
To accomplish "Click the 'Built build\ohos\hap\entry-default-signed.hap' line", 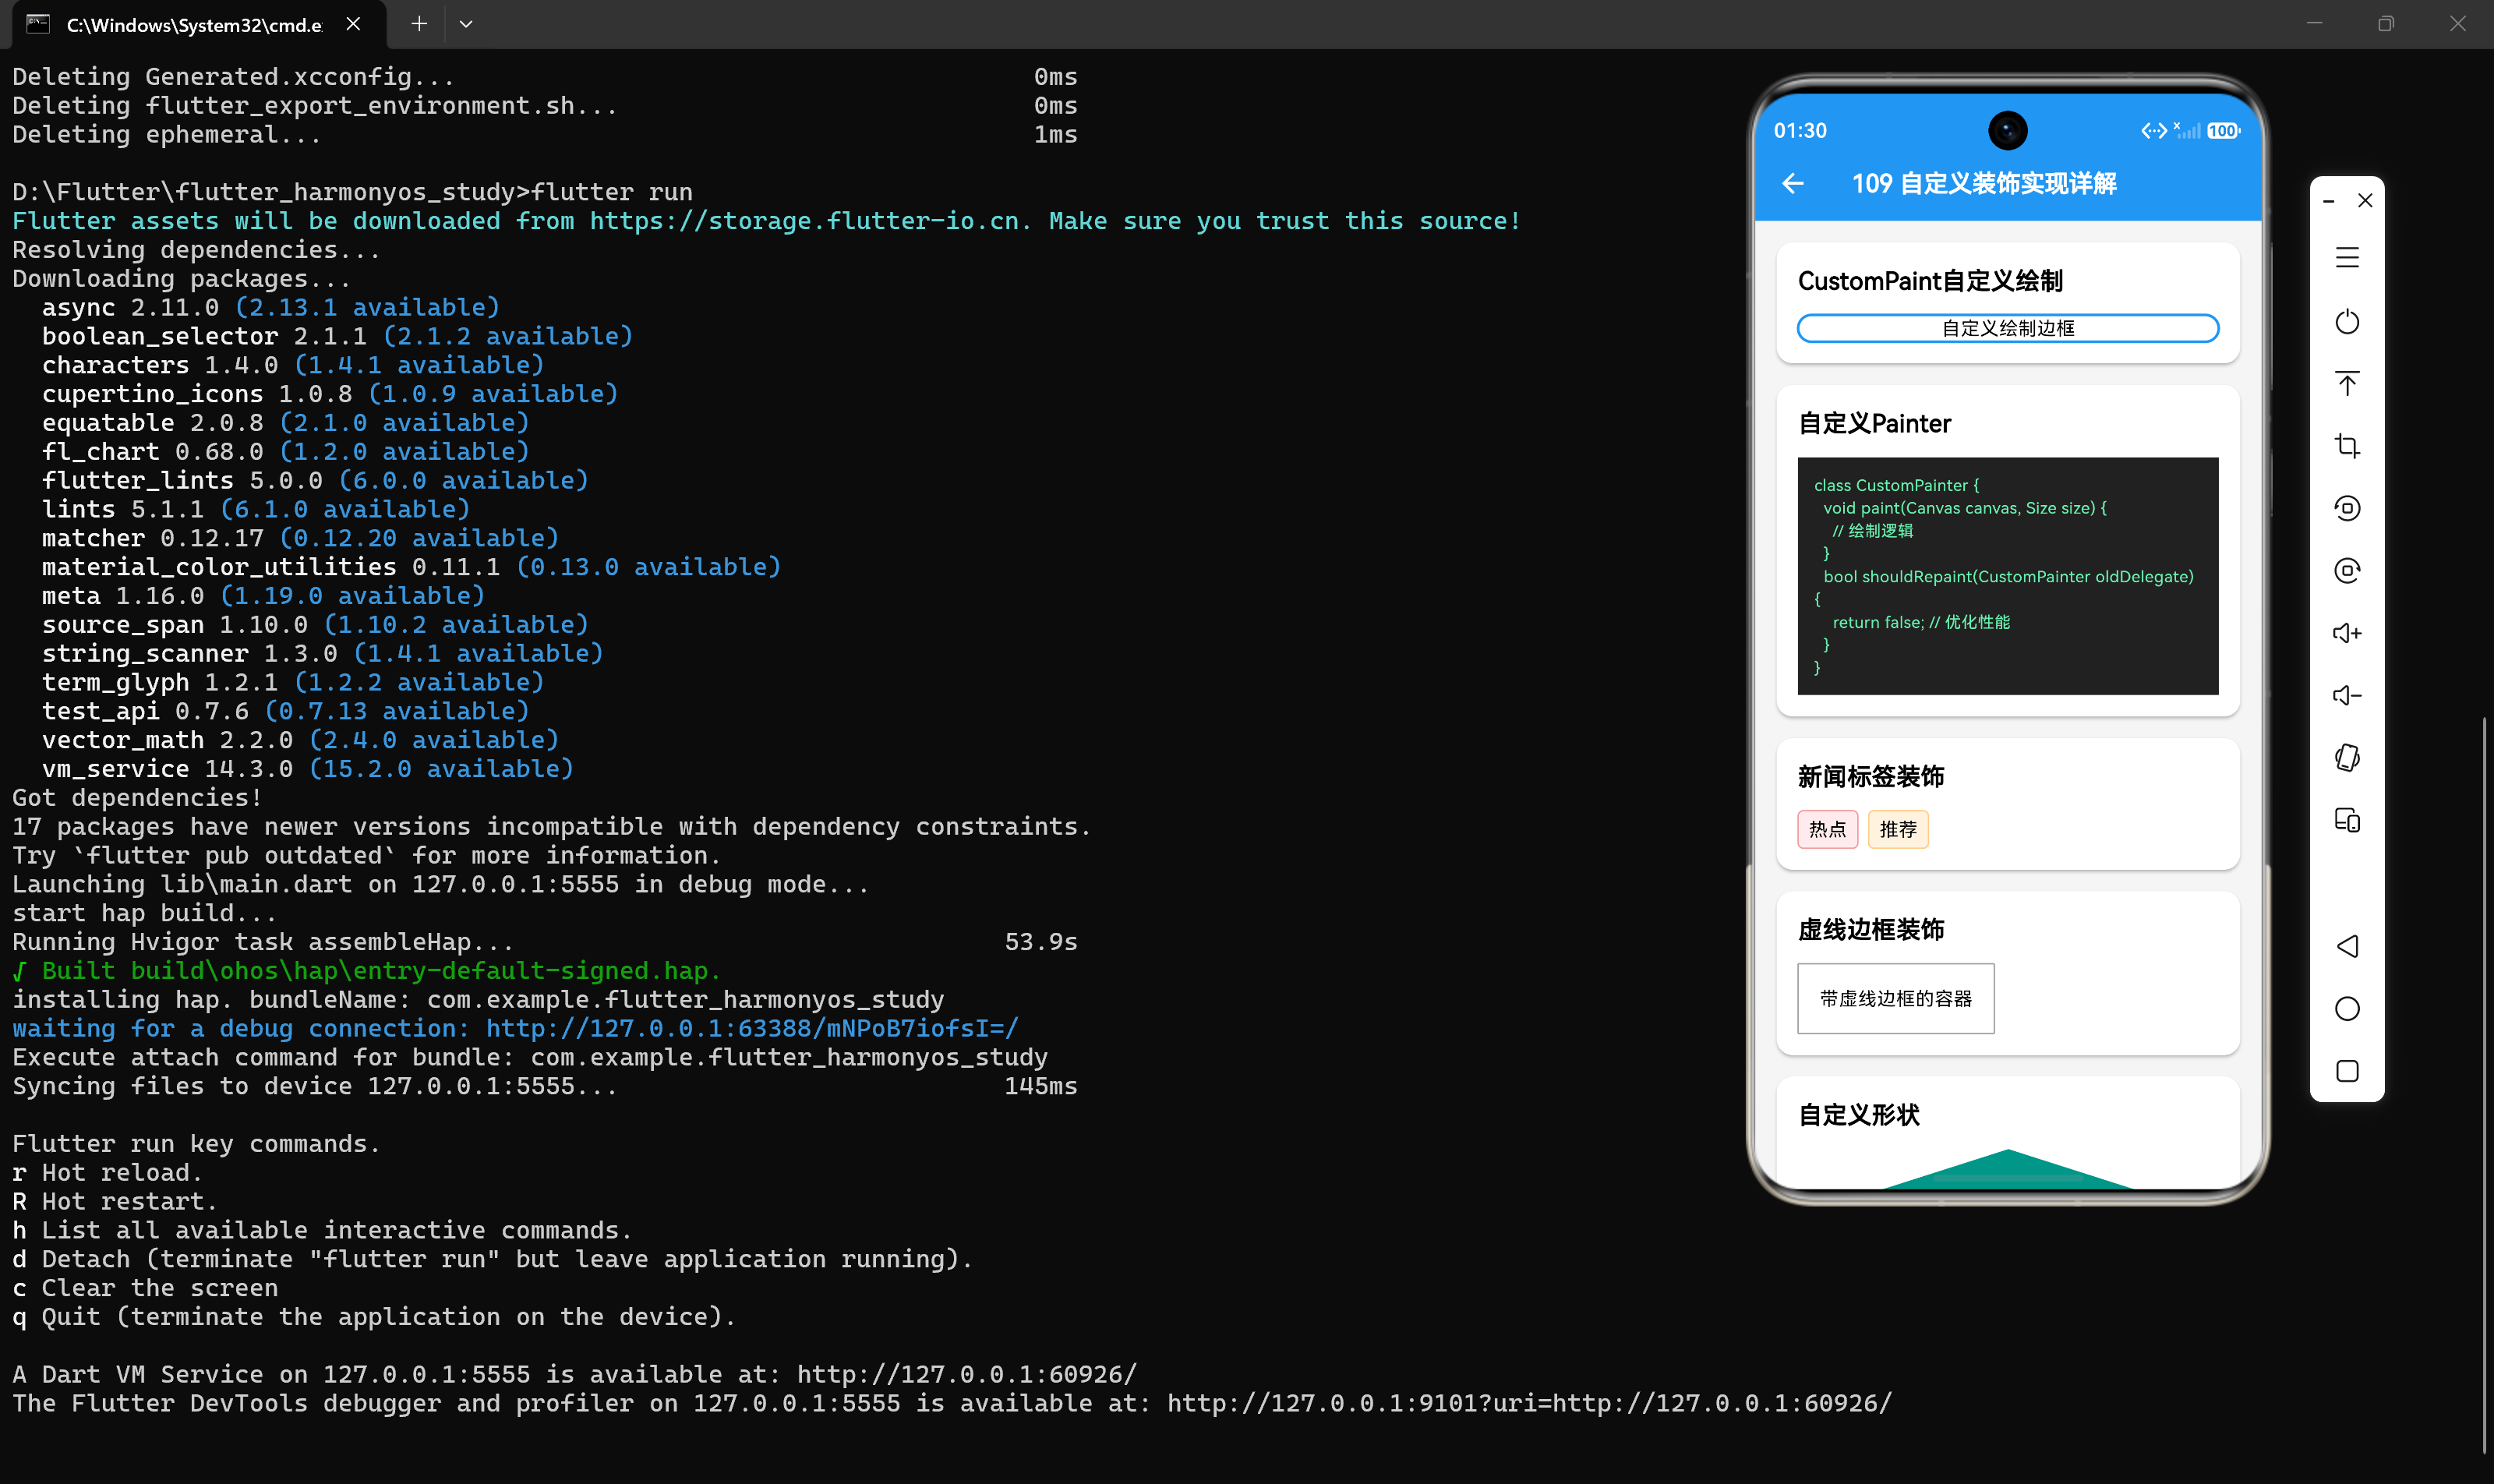I will click(x=366, y=971).
